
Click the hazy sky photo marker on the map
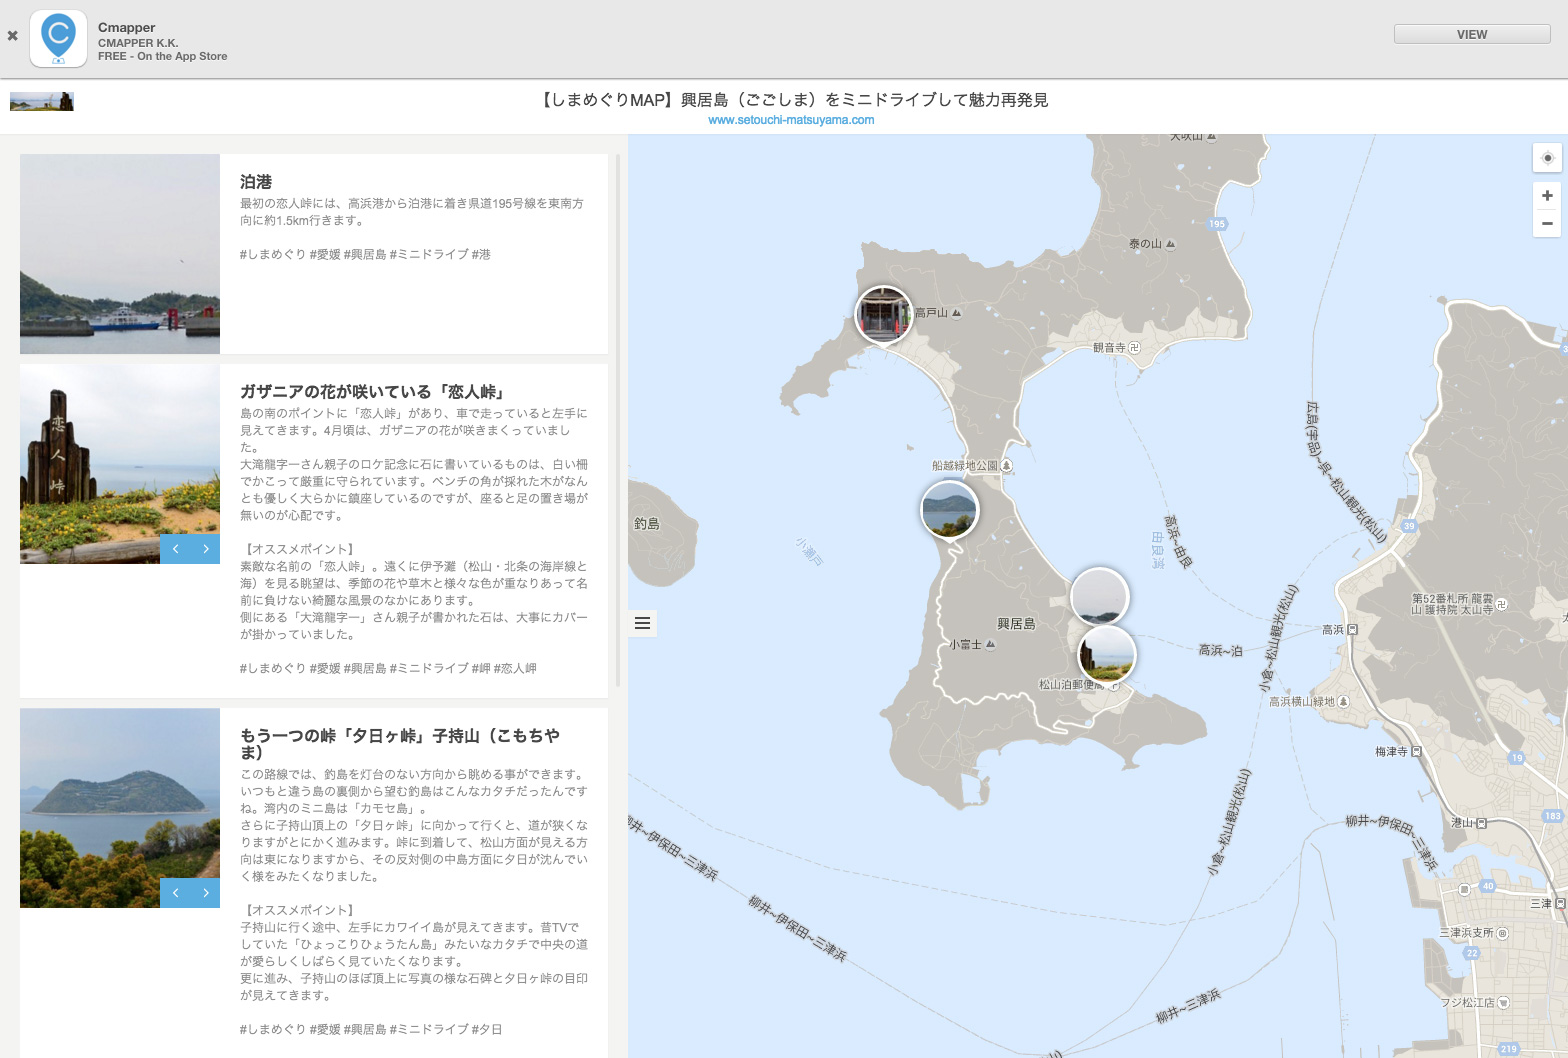tap(1099, 594)
